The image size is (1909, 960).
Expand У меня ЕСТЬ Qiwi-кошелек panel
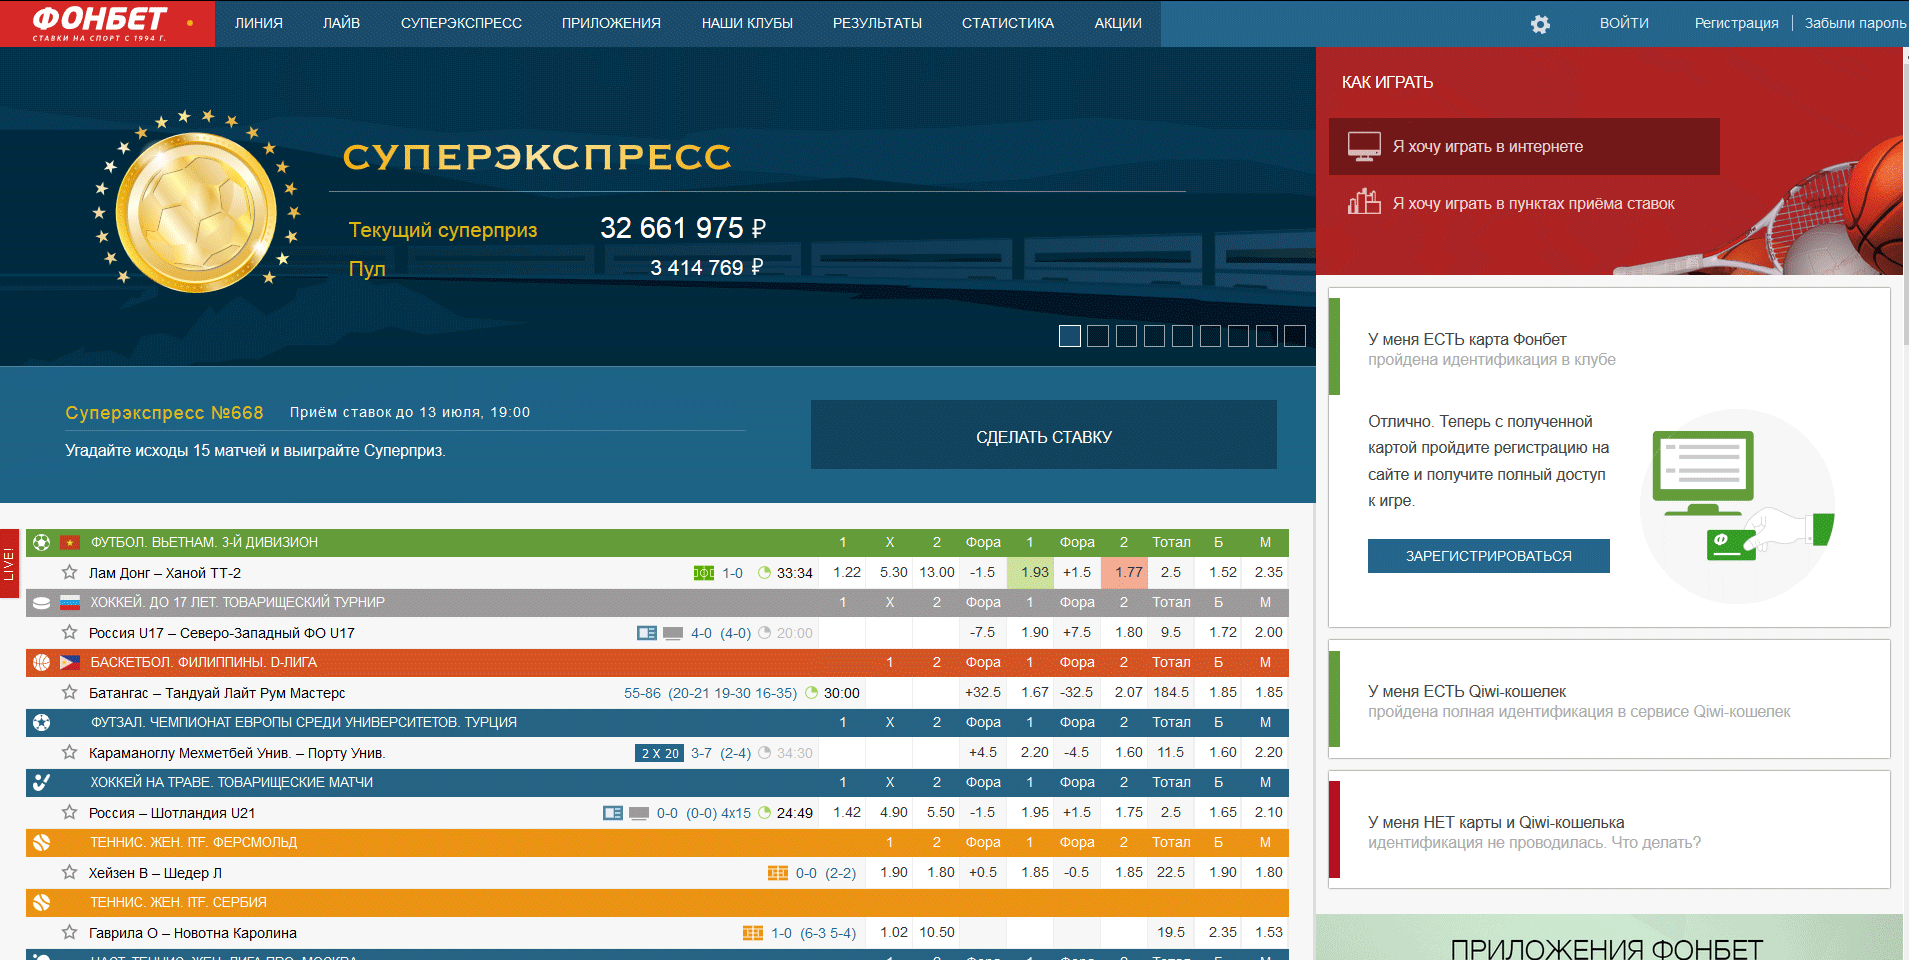pos(1609,699)
